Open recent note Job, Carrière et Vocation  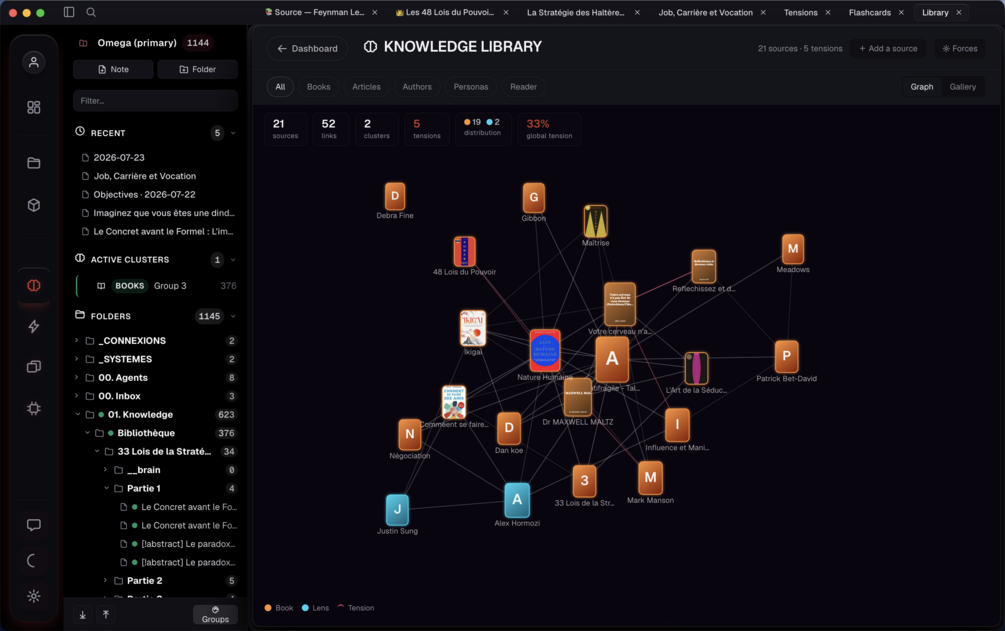pos(144,176)
